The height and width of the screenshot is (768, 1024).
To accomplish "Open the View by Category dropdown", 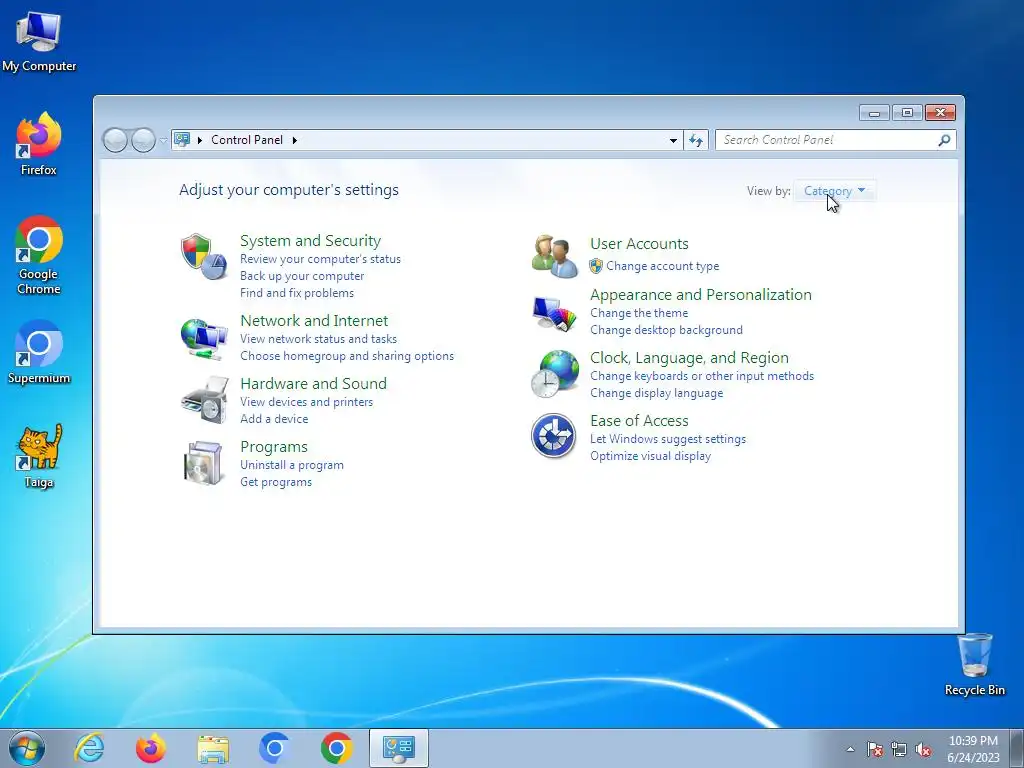I will [x=835, y=191].
